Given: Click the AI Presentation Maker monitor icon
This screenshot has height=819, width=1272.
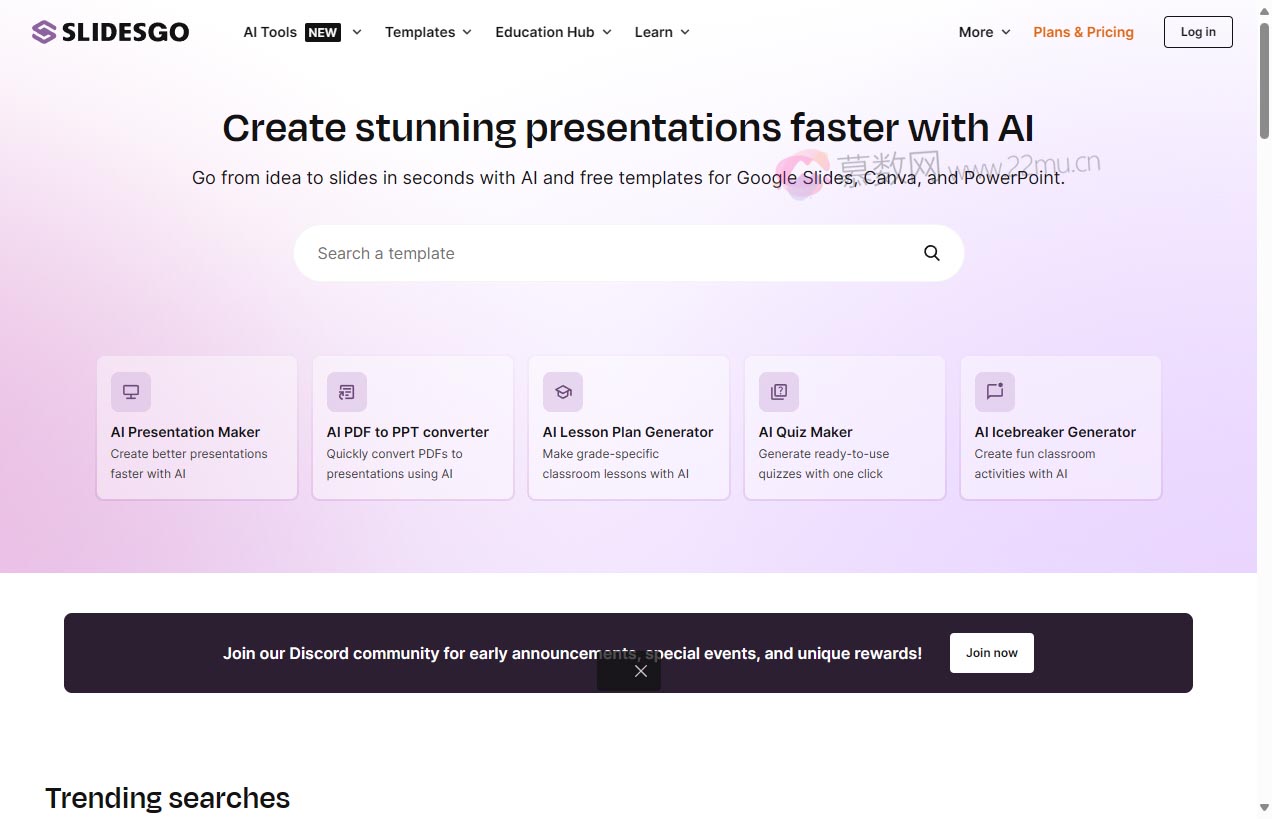Looking at the screenshot, I should pyautogui.click(x=131, y=392).
